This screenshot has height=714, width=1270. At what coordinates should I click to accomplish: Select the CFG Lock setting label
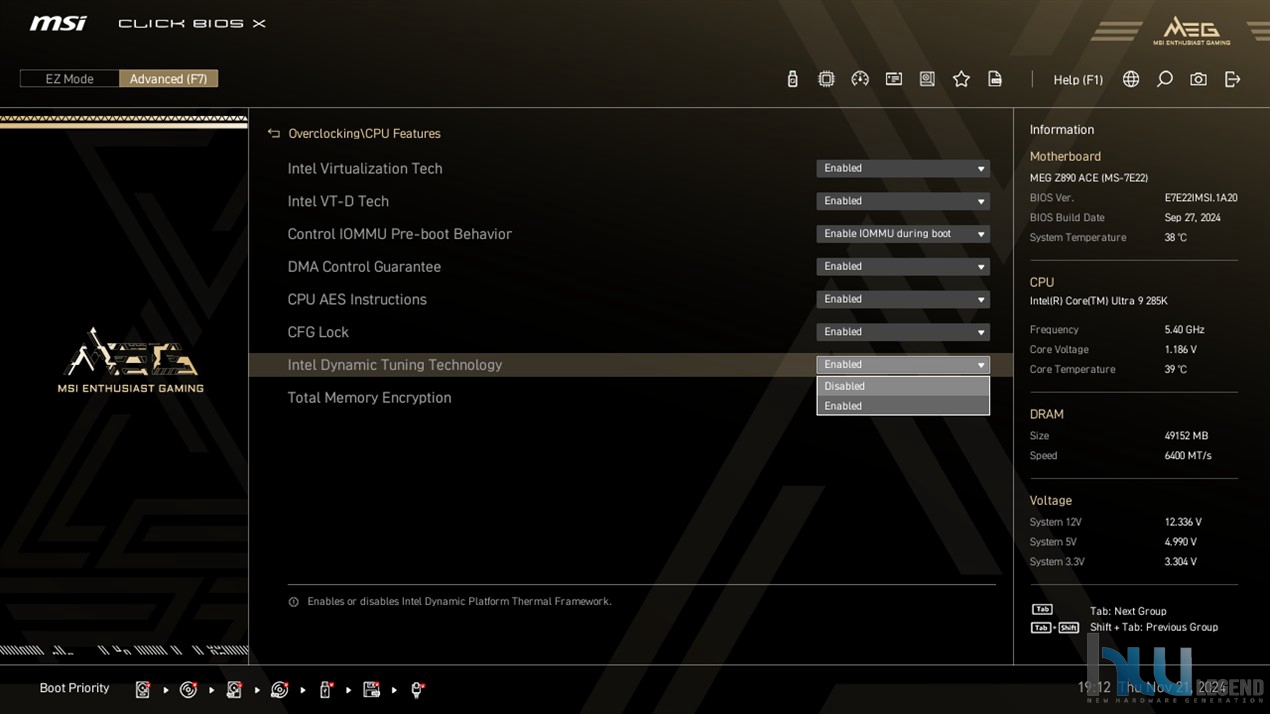(318, 332)
